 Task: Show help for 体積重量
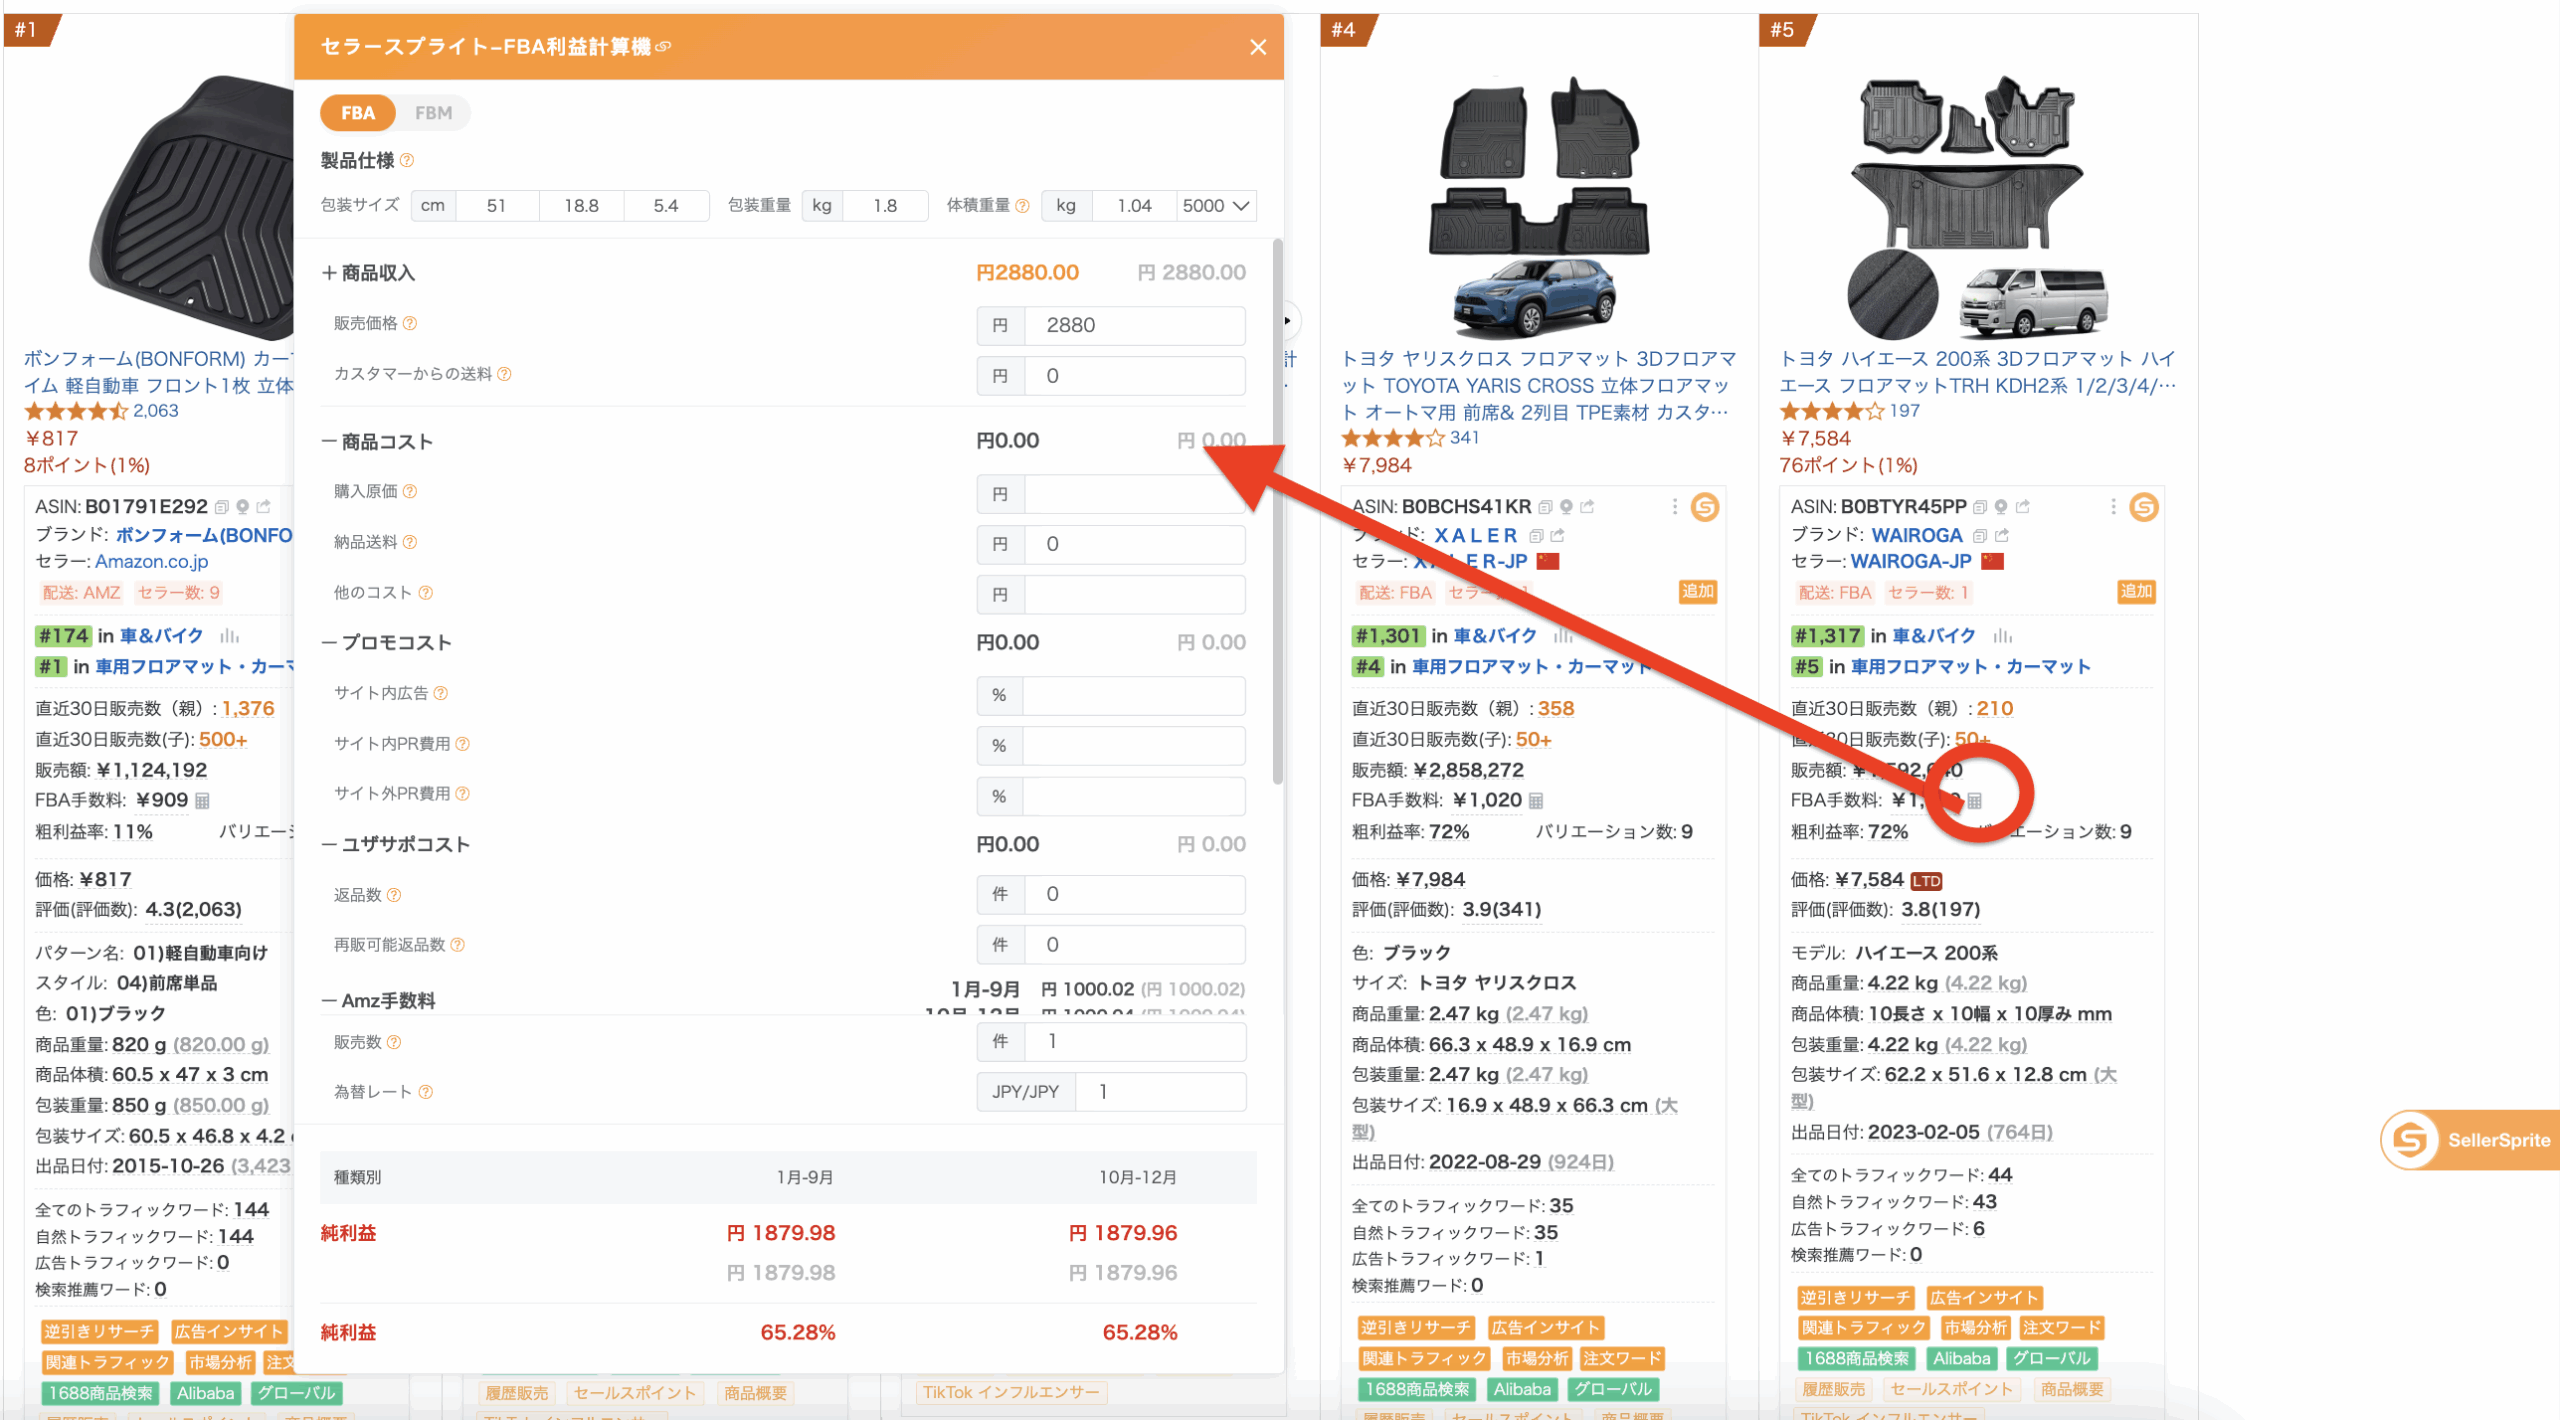tap(1022, 205)
